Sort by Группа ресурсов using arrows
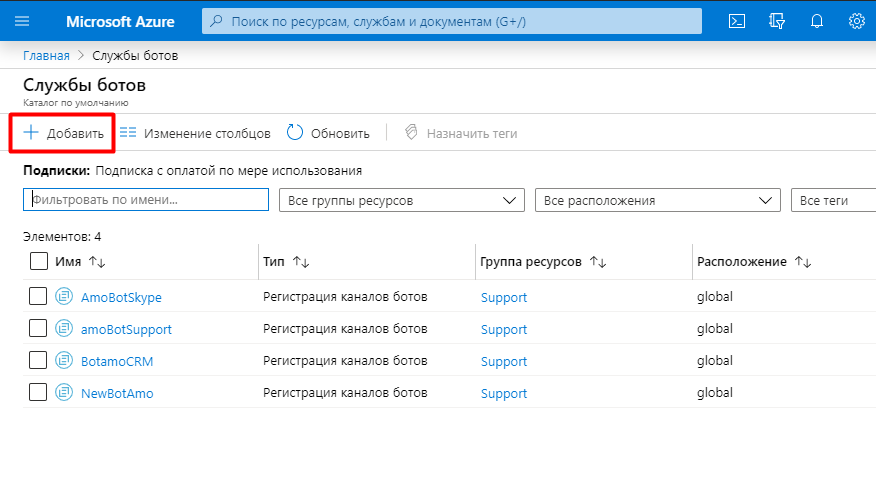The image size is (876, 495). [598, 262]
